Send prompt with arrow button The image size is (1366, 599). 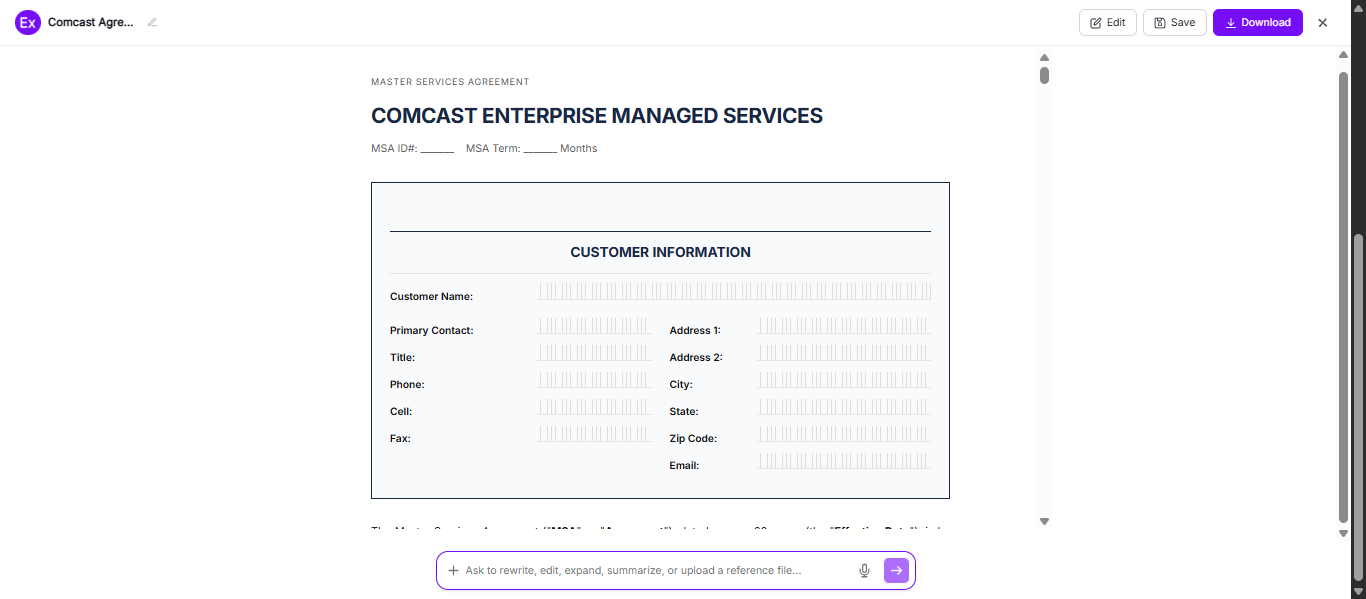pyautogui.click(x=896, y=570)
